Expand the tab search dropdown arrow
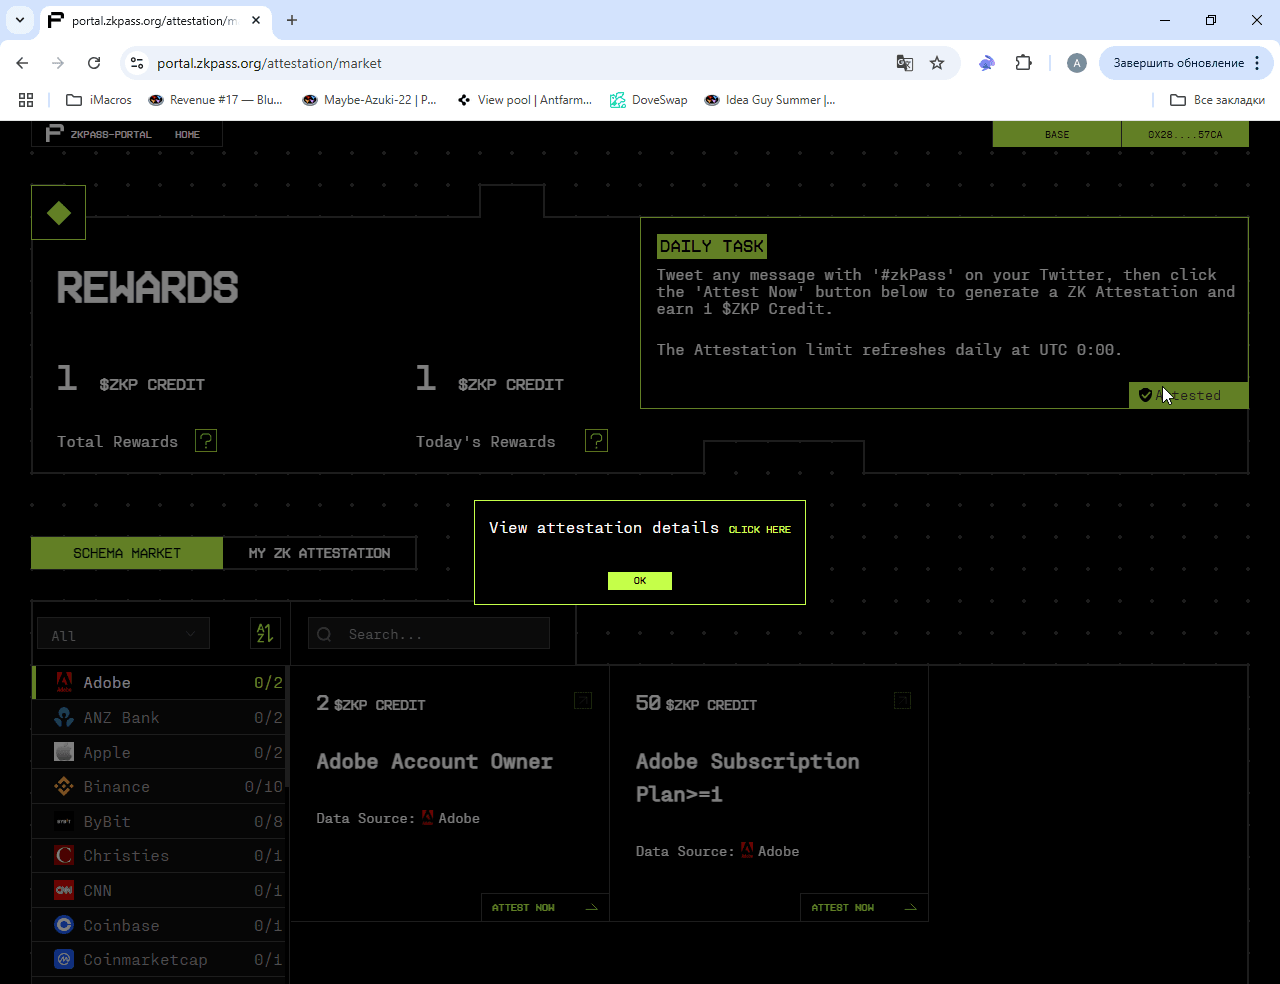 pos(19,20)
